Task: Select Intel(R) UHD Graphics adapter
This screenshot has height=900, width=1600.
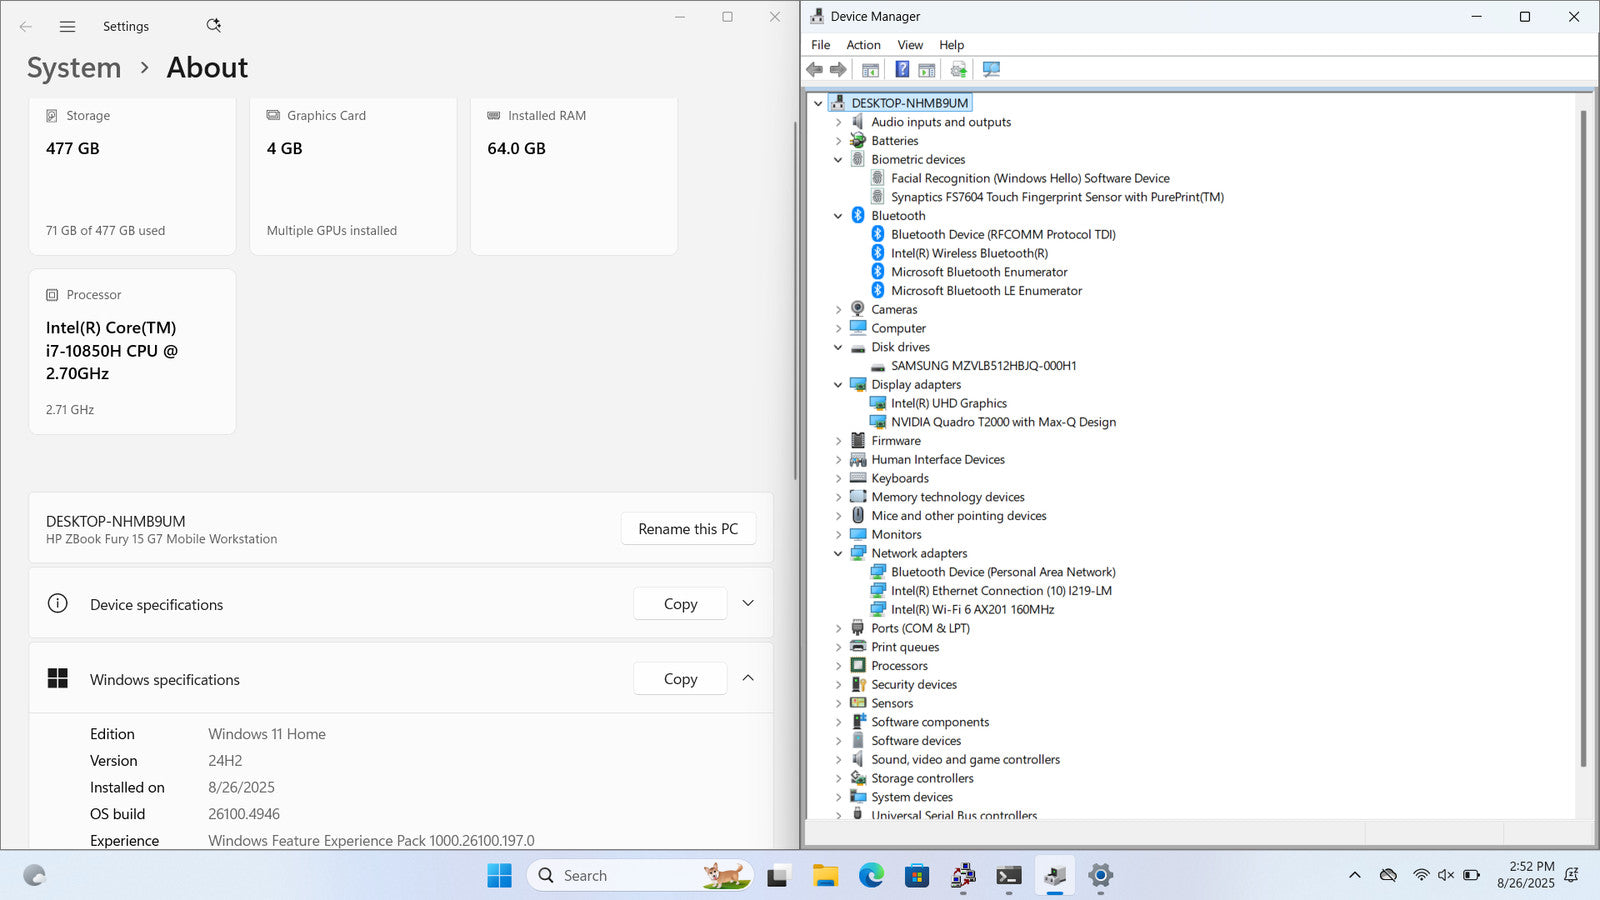Action: click(949, 403)
